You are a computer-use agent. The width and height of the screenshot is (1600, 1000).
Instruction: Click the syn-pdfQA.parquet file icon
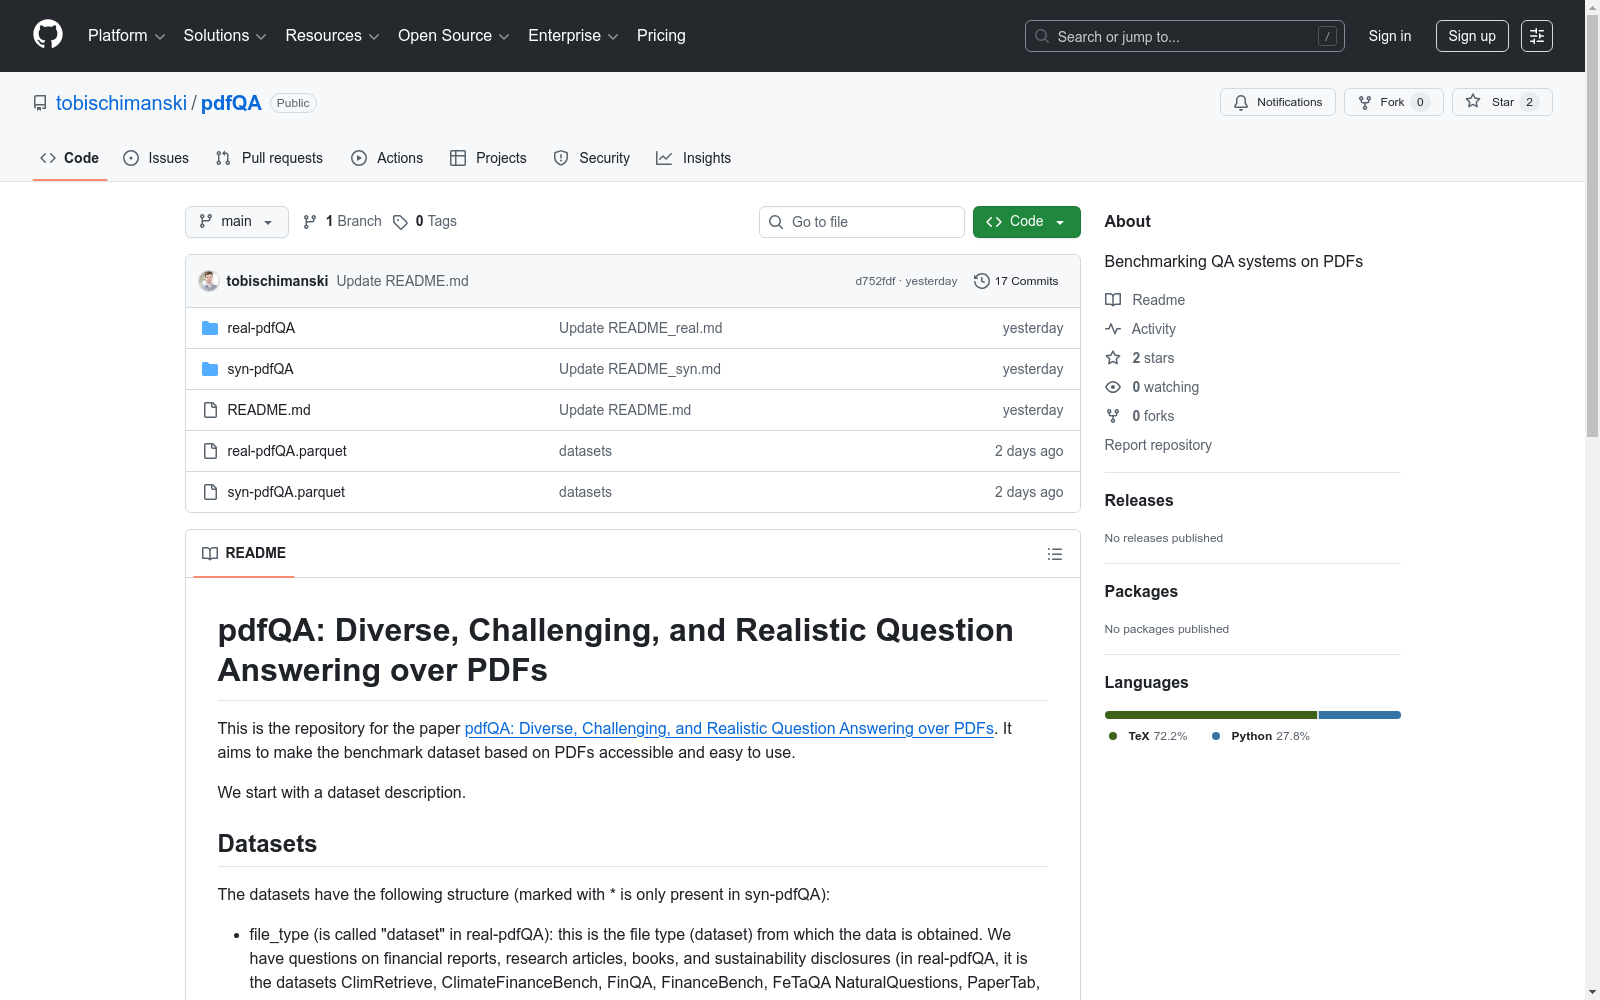point(210,492)
